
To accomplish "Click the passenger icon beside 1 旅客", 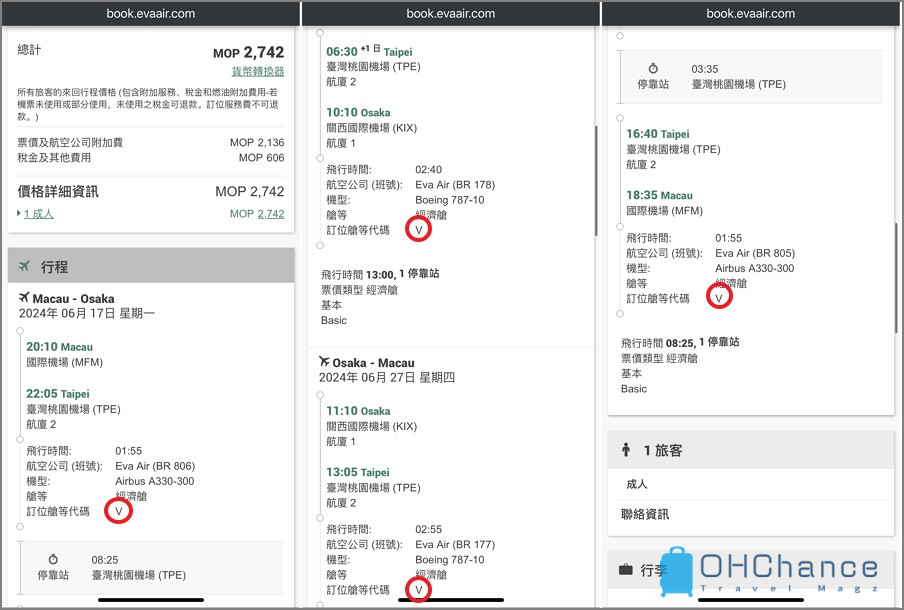I will [x=626, y=449].
